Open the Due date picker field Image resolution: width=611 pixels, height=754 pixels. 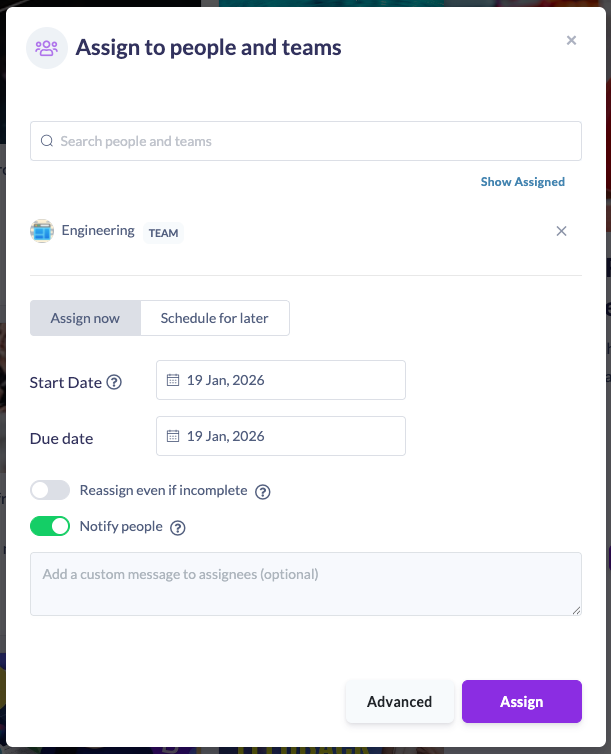point(281,436)
